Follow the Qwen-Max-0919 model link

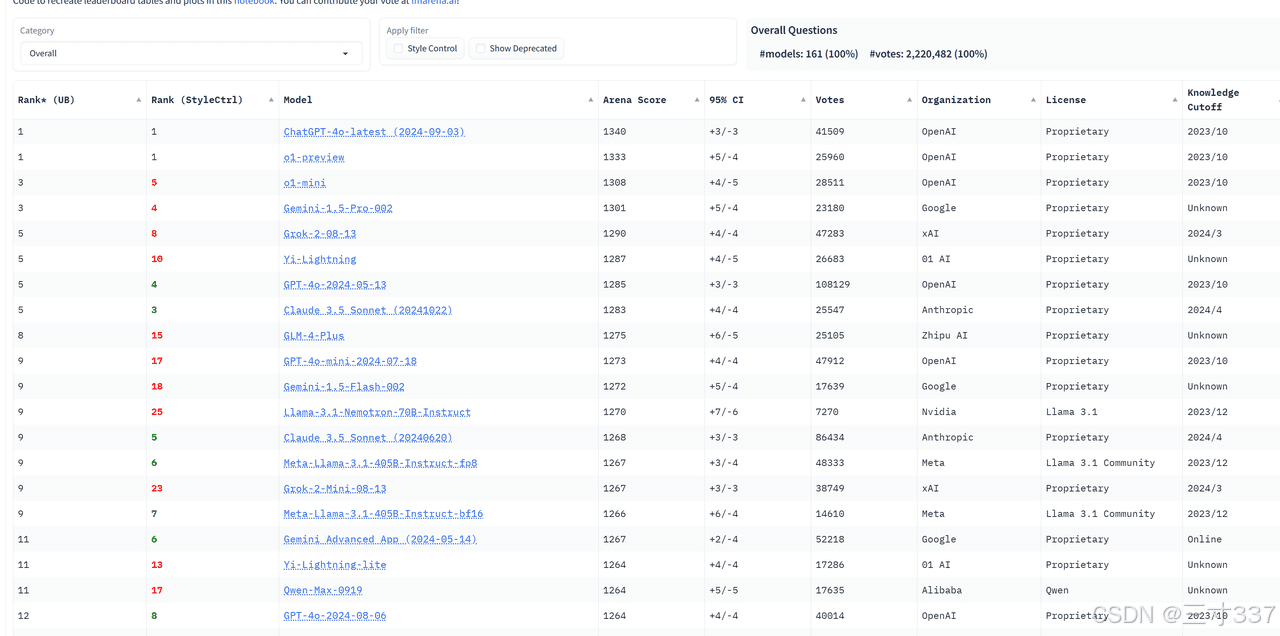point(323,591)
